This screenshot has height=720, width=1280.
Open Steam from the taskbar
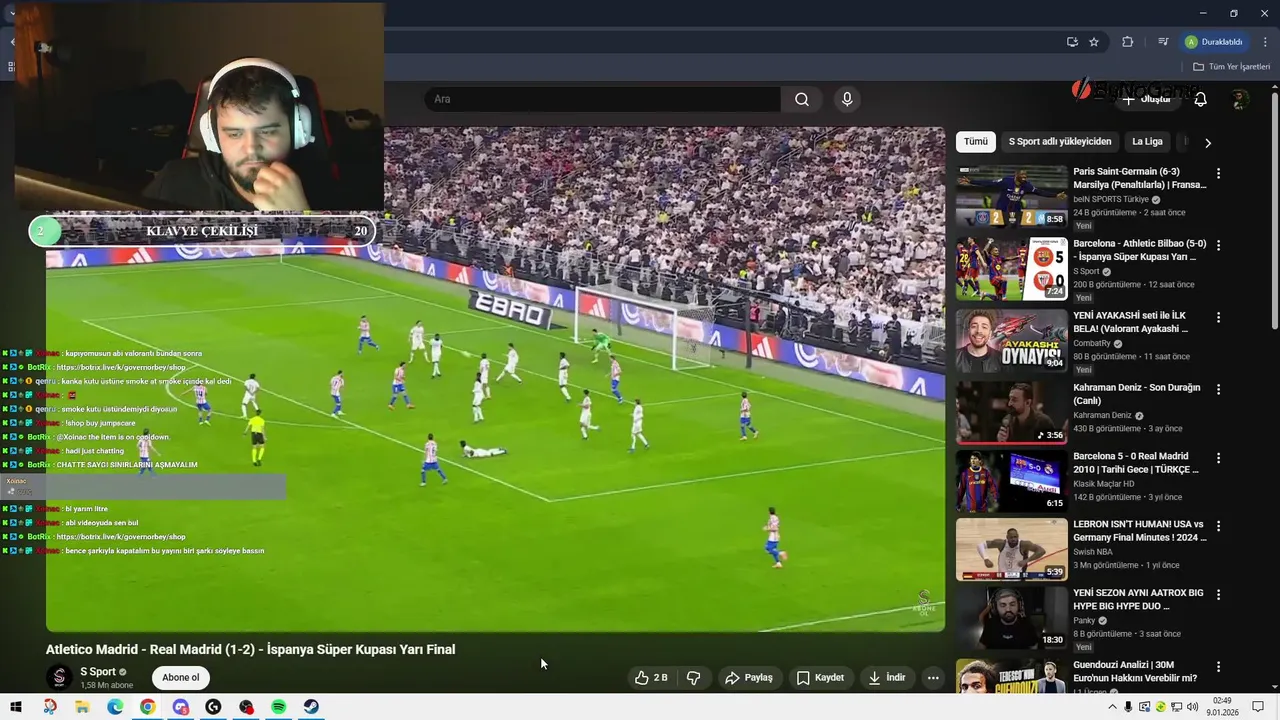click(312, 707)
